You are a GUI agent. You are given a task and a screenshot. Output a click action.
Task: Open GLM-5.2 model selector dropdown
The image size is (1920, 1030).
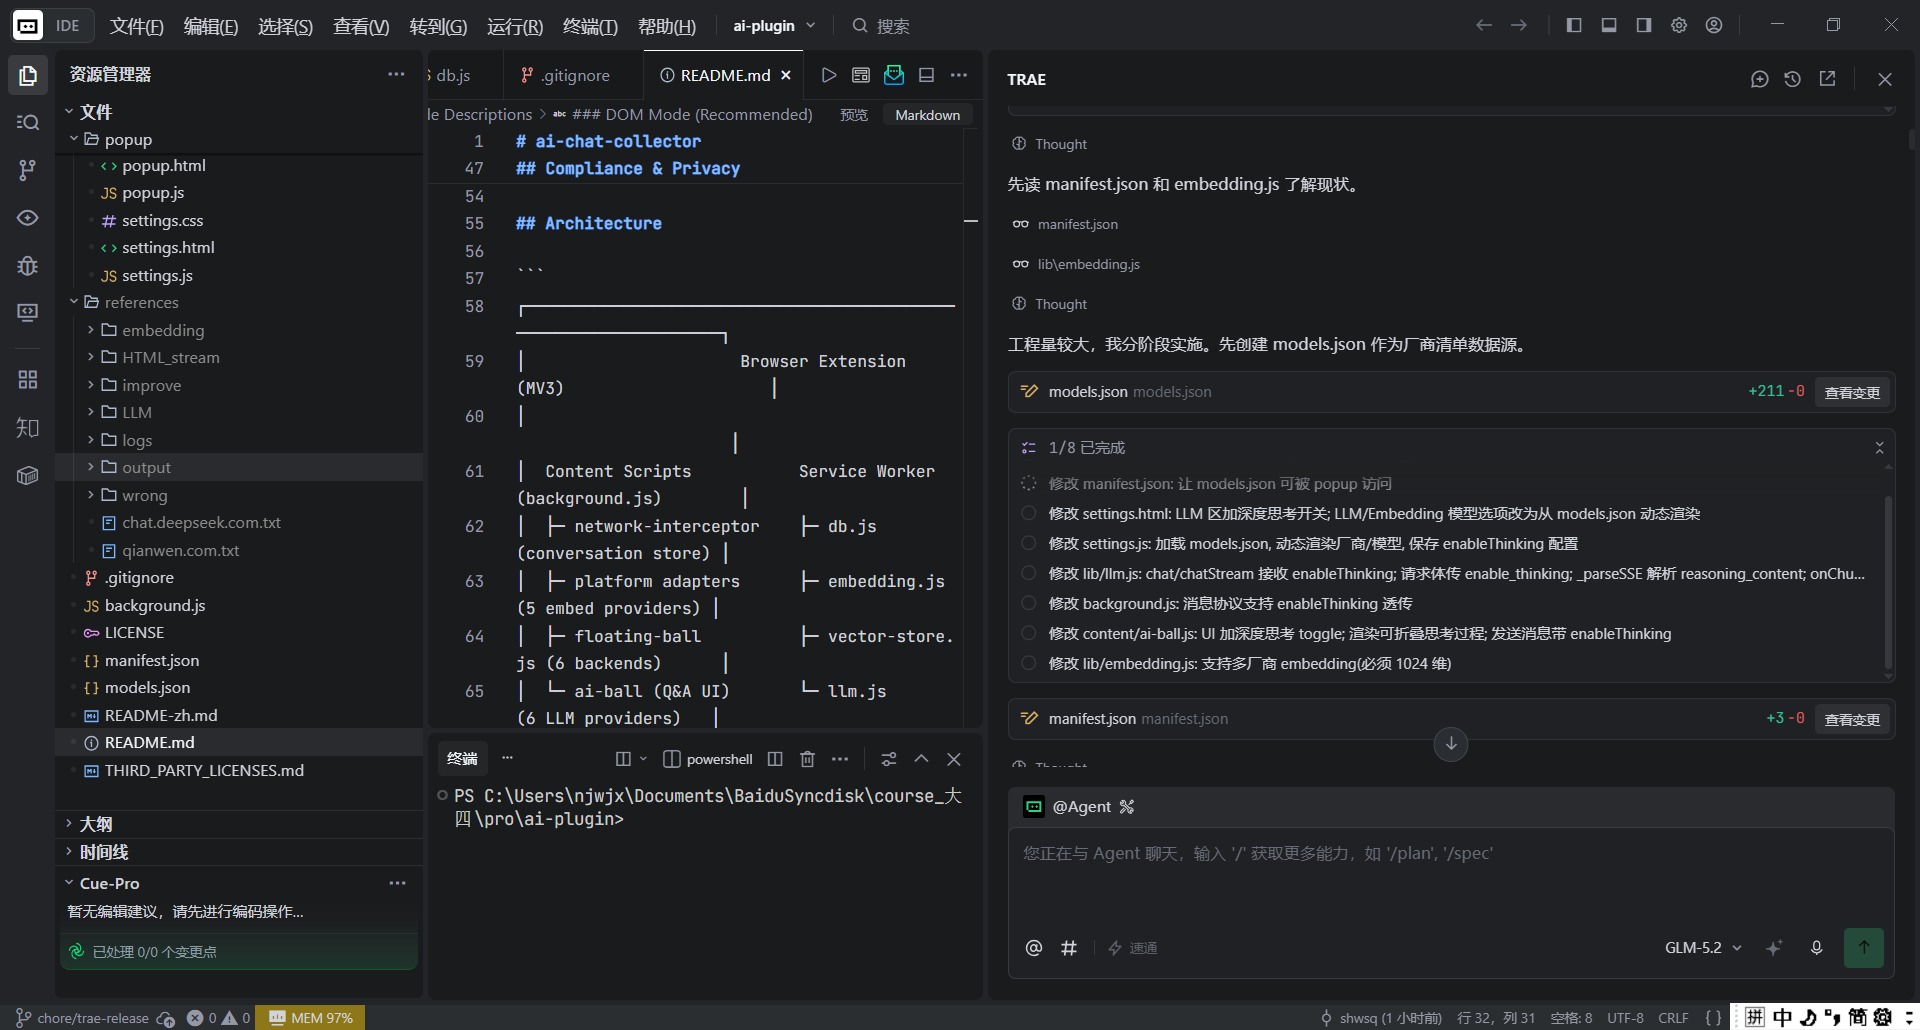[x=1703, y=948]
